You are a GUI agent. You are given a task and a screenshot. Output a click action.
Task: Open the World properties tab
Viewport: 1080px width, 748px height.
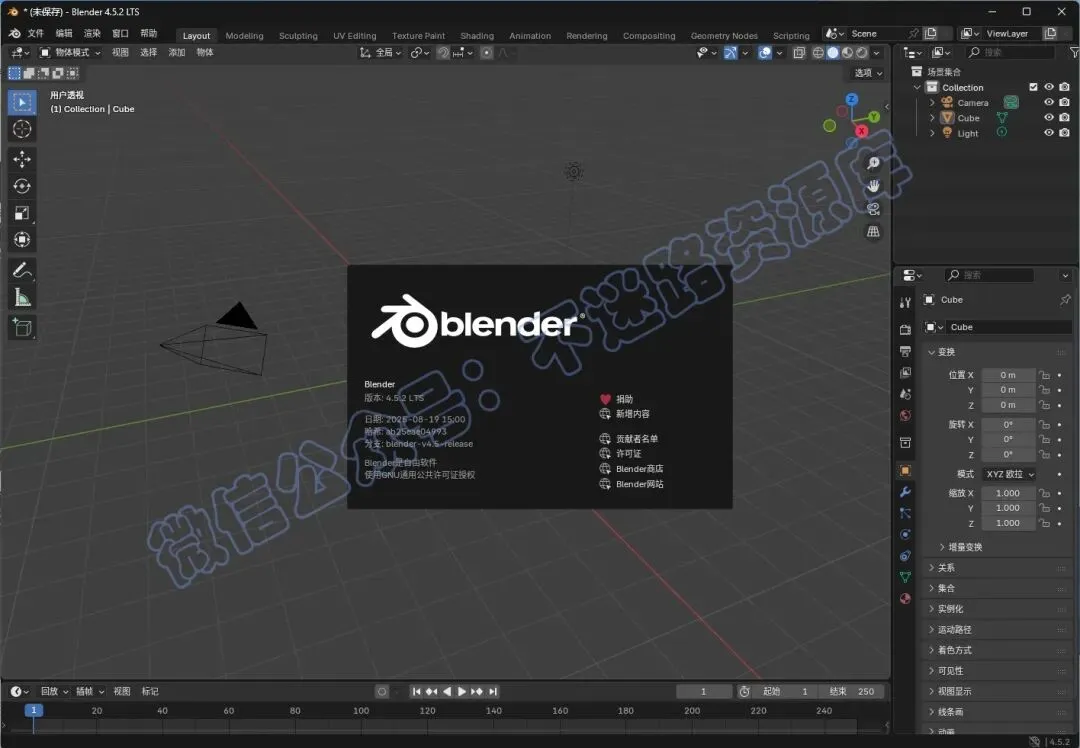click(x=905, y=415)
